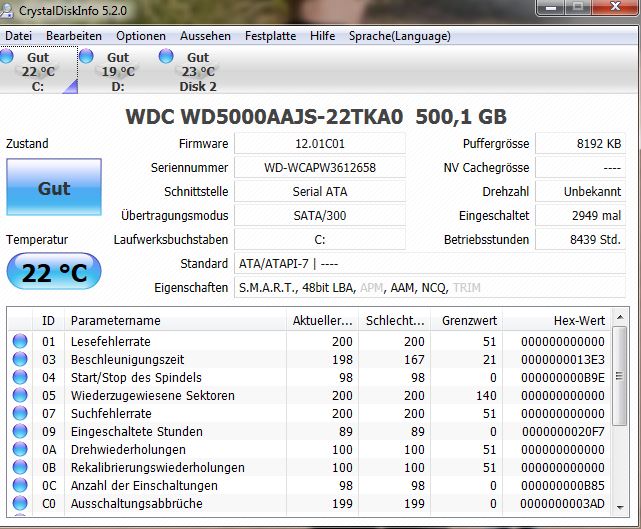This screenshot has height=529, width=641.
Task: Click the status orb of Ausschaltungsabbrüche row
Action: point(20,503)
